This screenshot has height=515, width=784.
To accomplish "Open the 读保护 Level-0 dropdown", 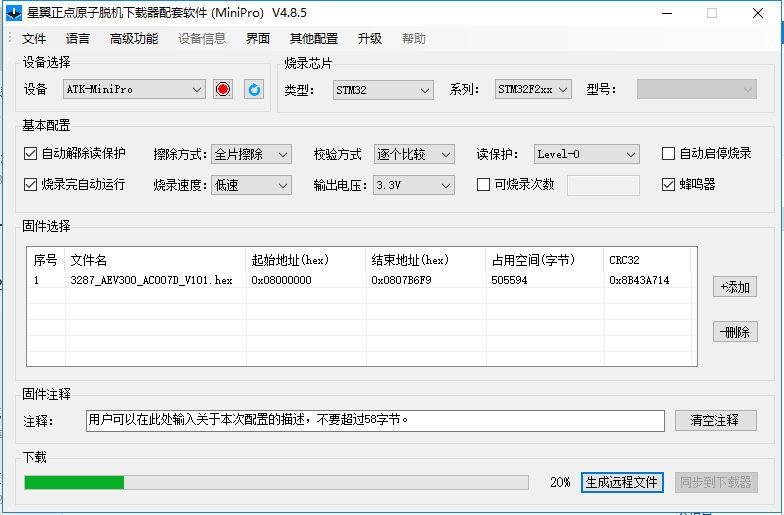I will tap(586, 154).
